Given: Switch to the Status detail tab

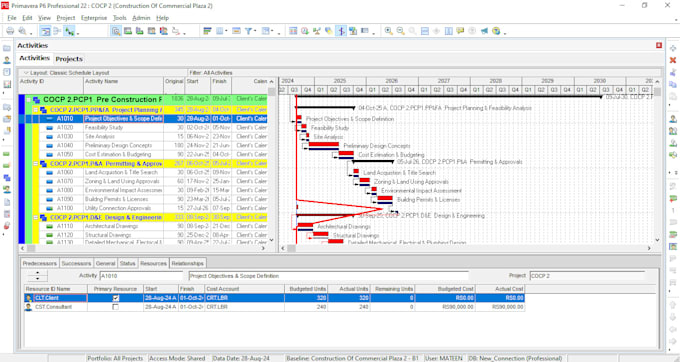Looking at the screenshot, I should (128, 263).
